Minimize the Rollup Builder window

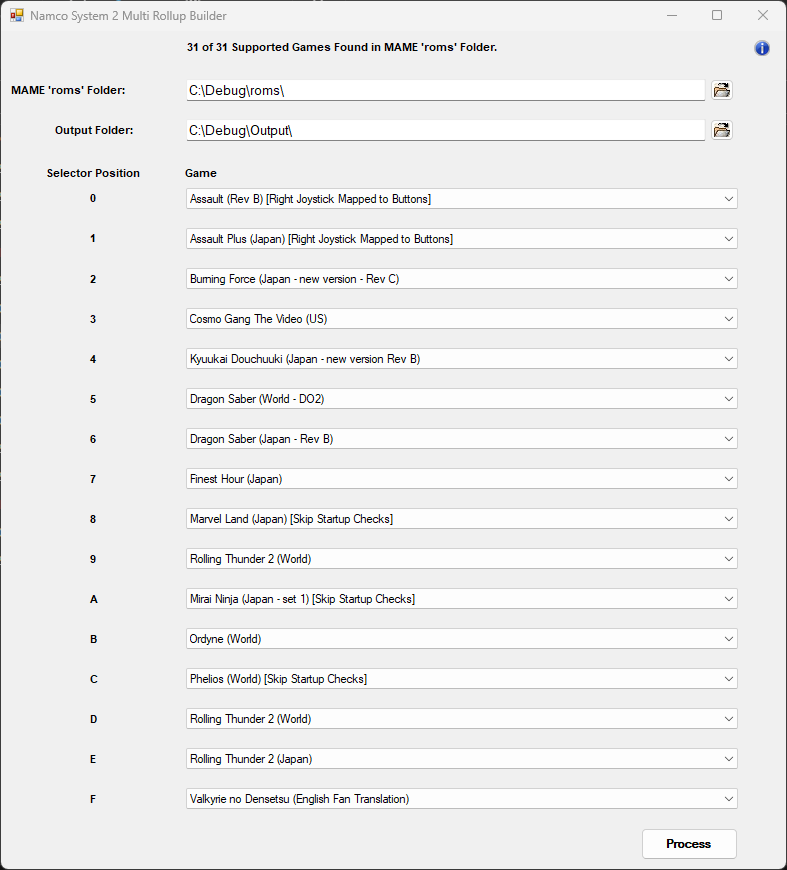672,15
